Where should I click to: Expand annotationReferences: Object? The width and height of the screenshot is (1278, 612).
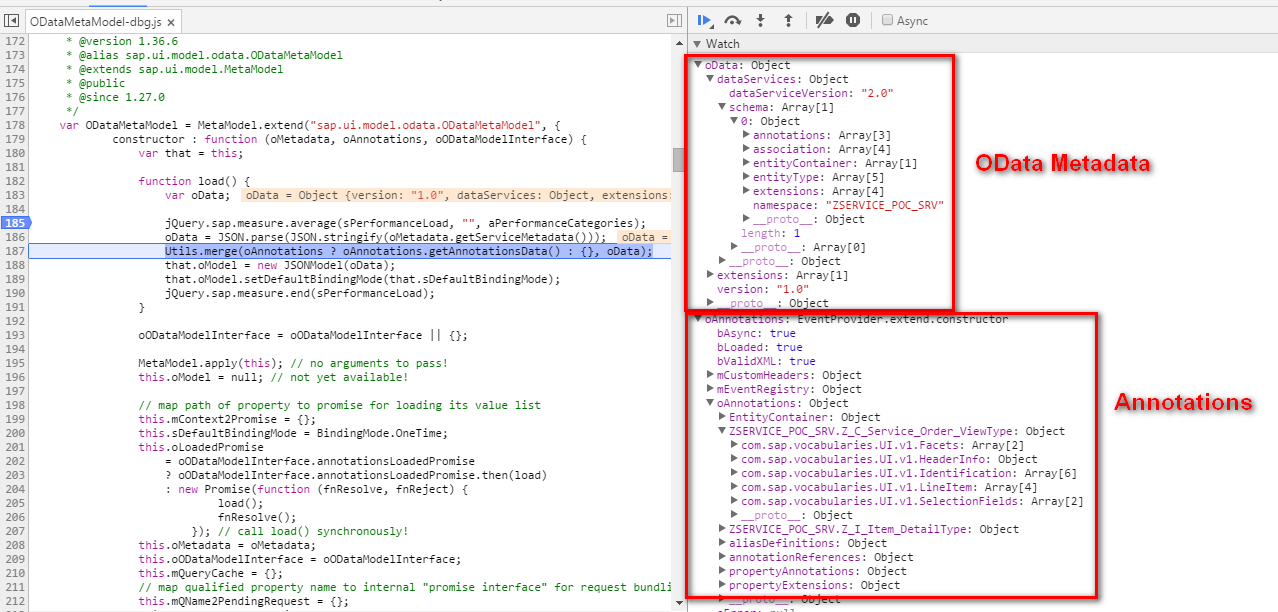point(722,557)
